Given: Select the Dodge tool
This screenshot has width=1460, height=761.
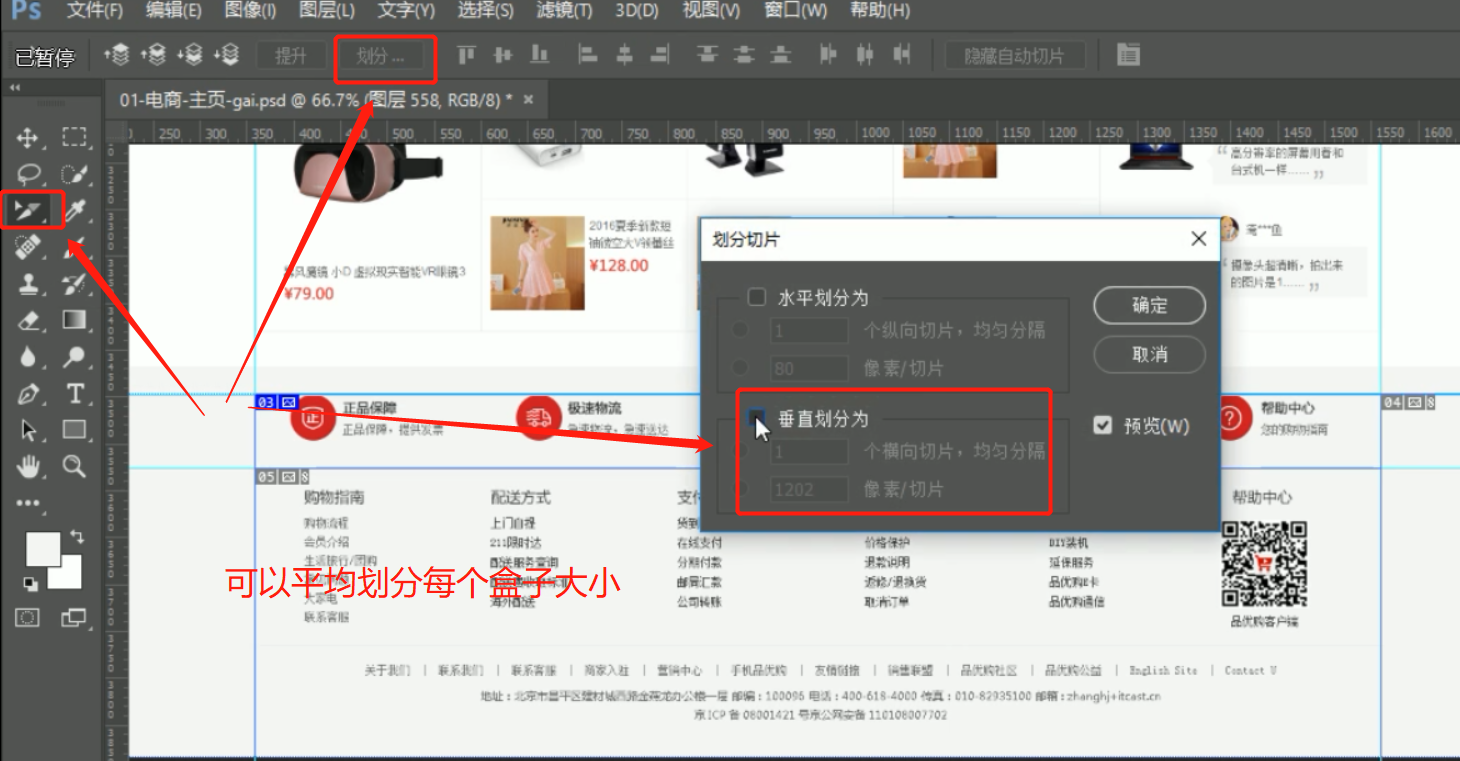Looking at the screenshot, I should click(x=74, y=357).
